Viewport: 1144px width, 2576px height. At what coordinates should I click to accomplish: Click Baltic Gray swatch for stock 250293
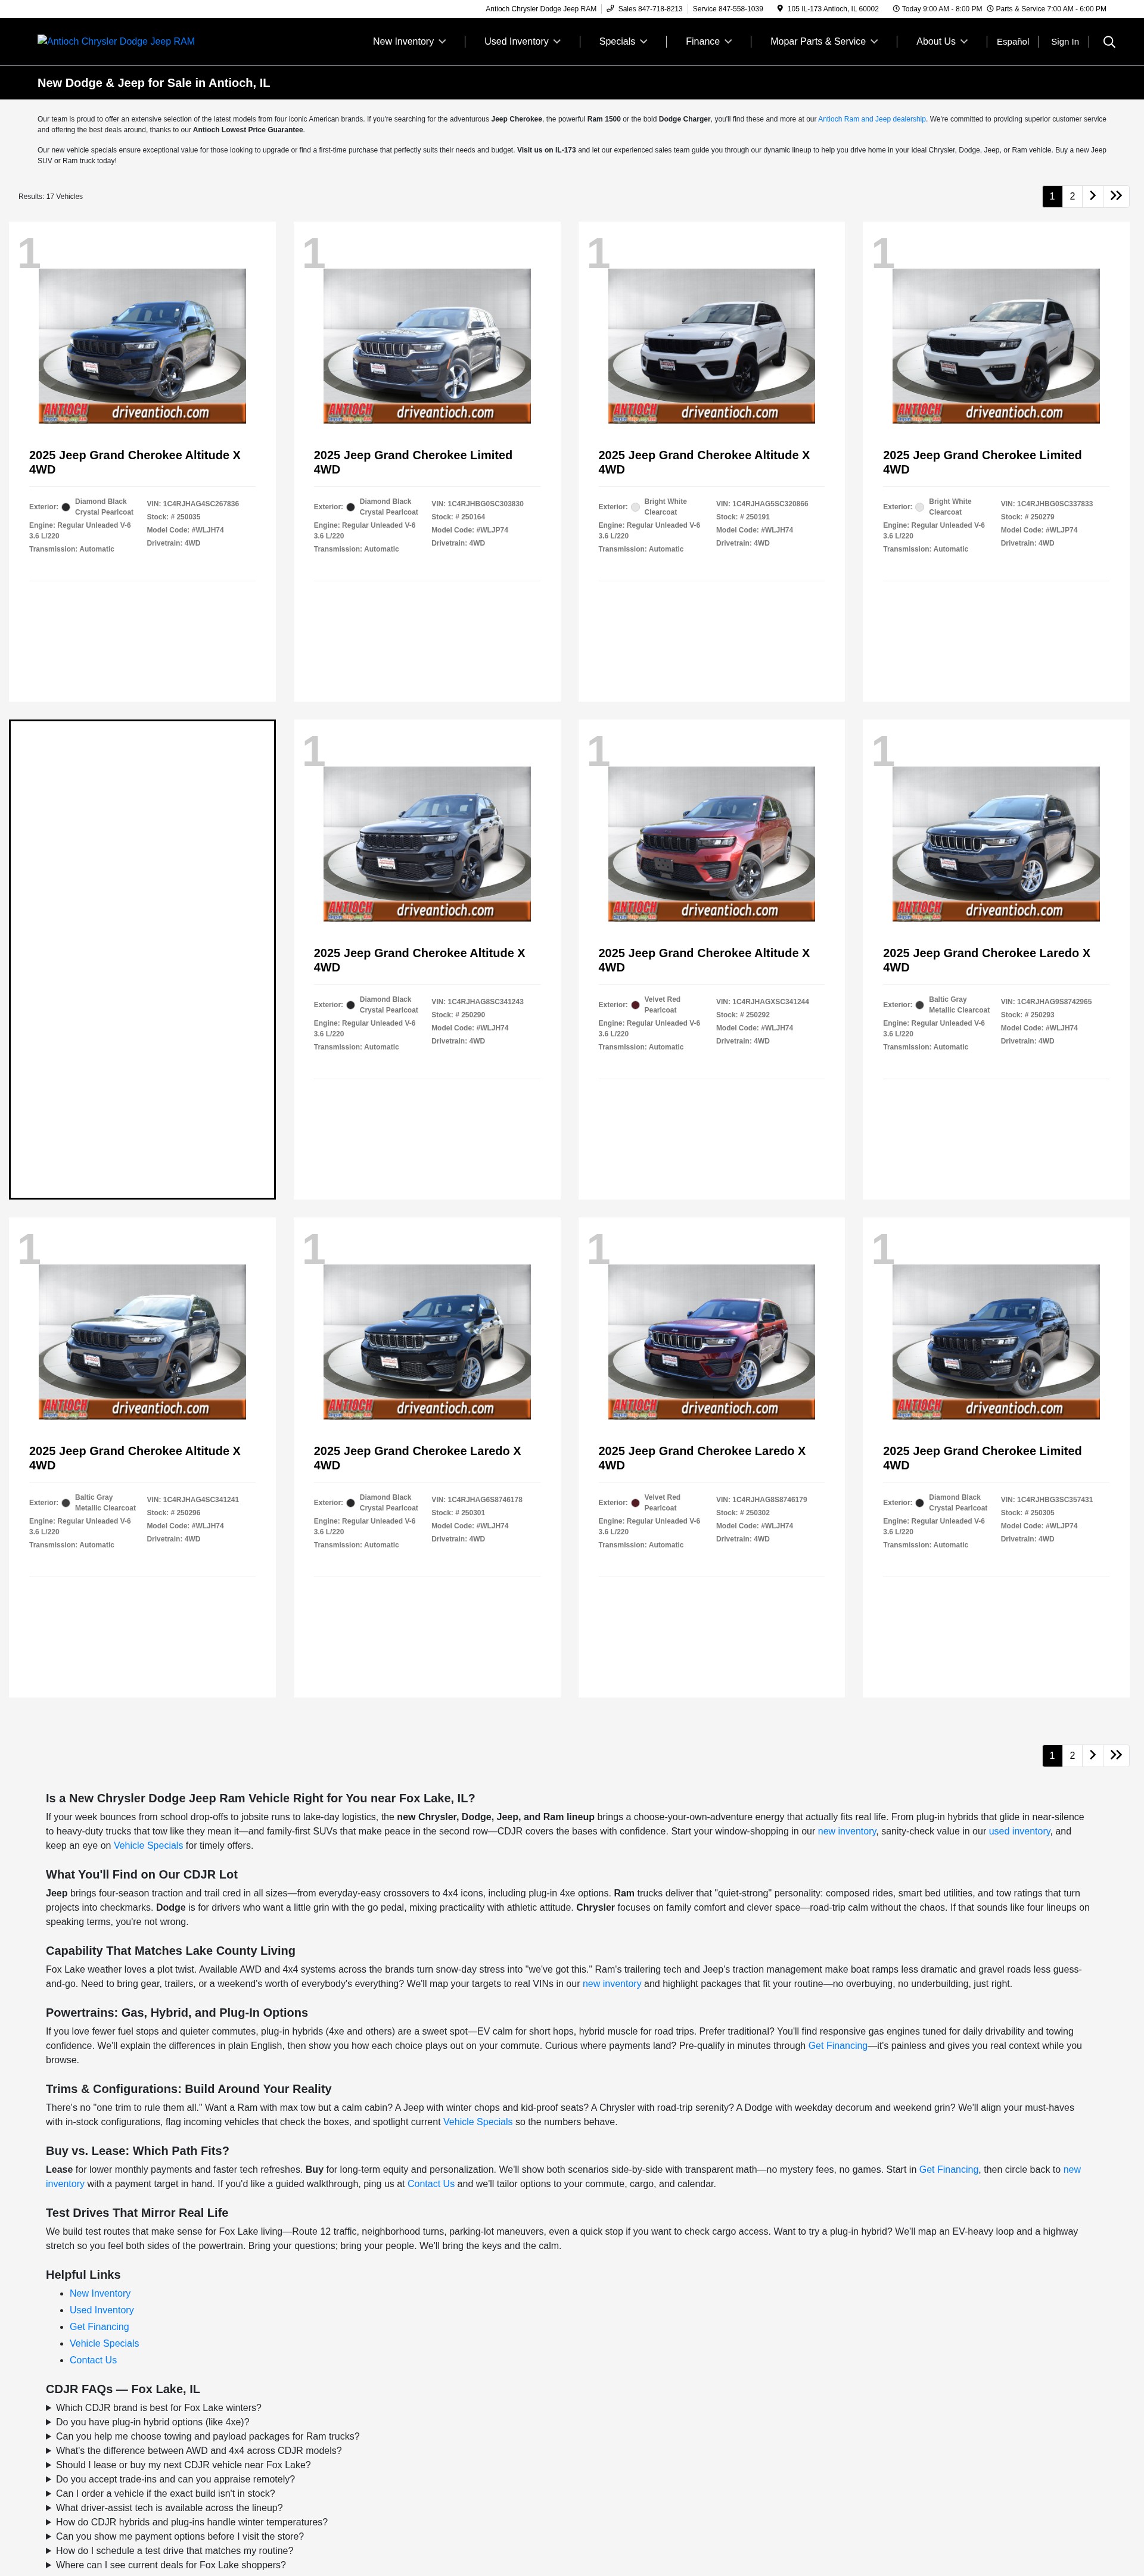coord(920,1005)
